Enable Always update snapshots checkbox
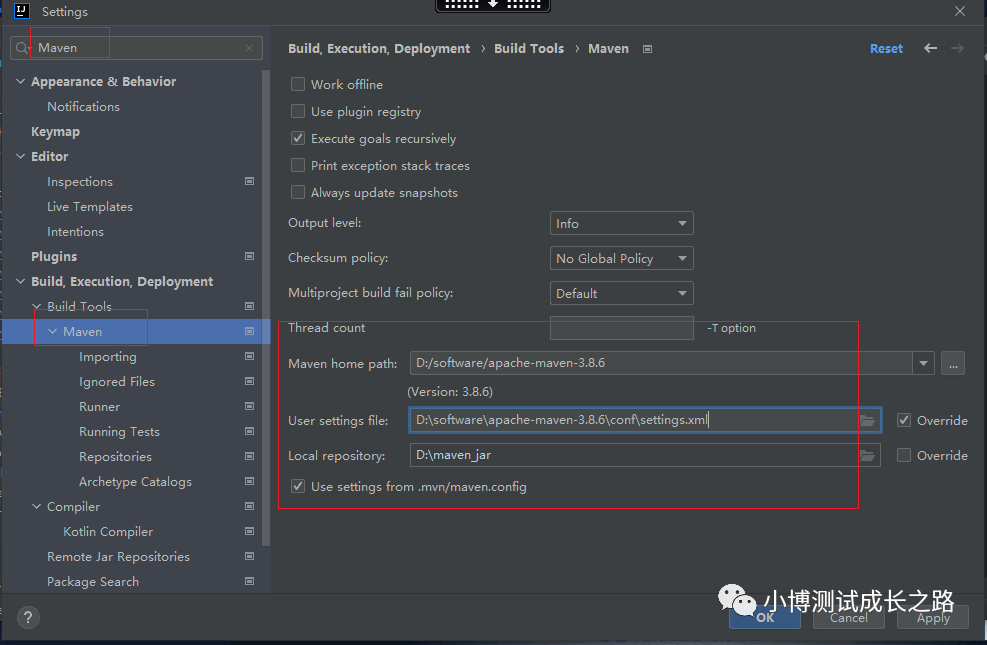987x645 pixels. 298,193
